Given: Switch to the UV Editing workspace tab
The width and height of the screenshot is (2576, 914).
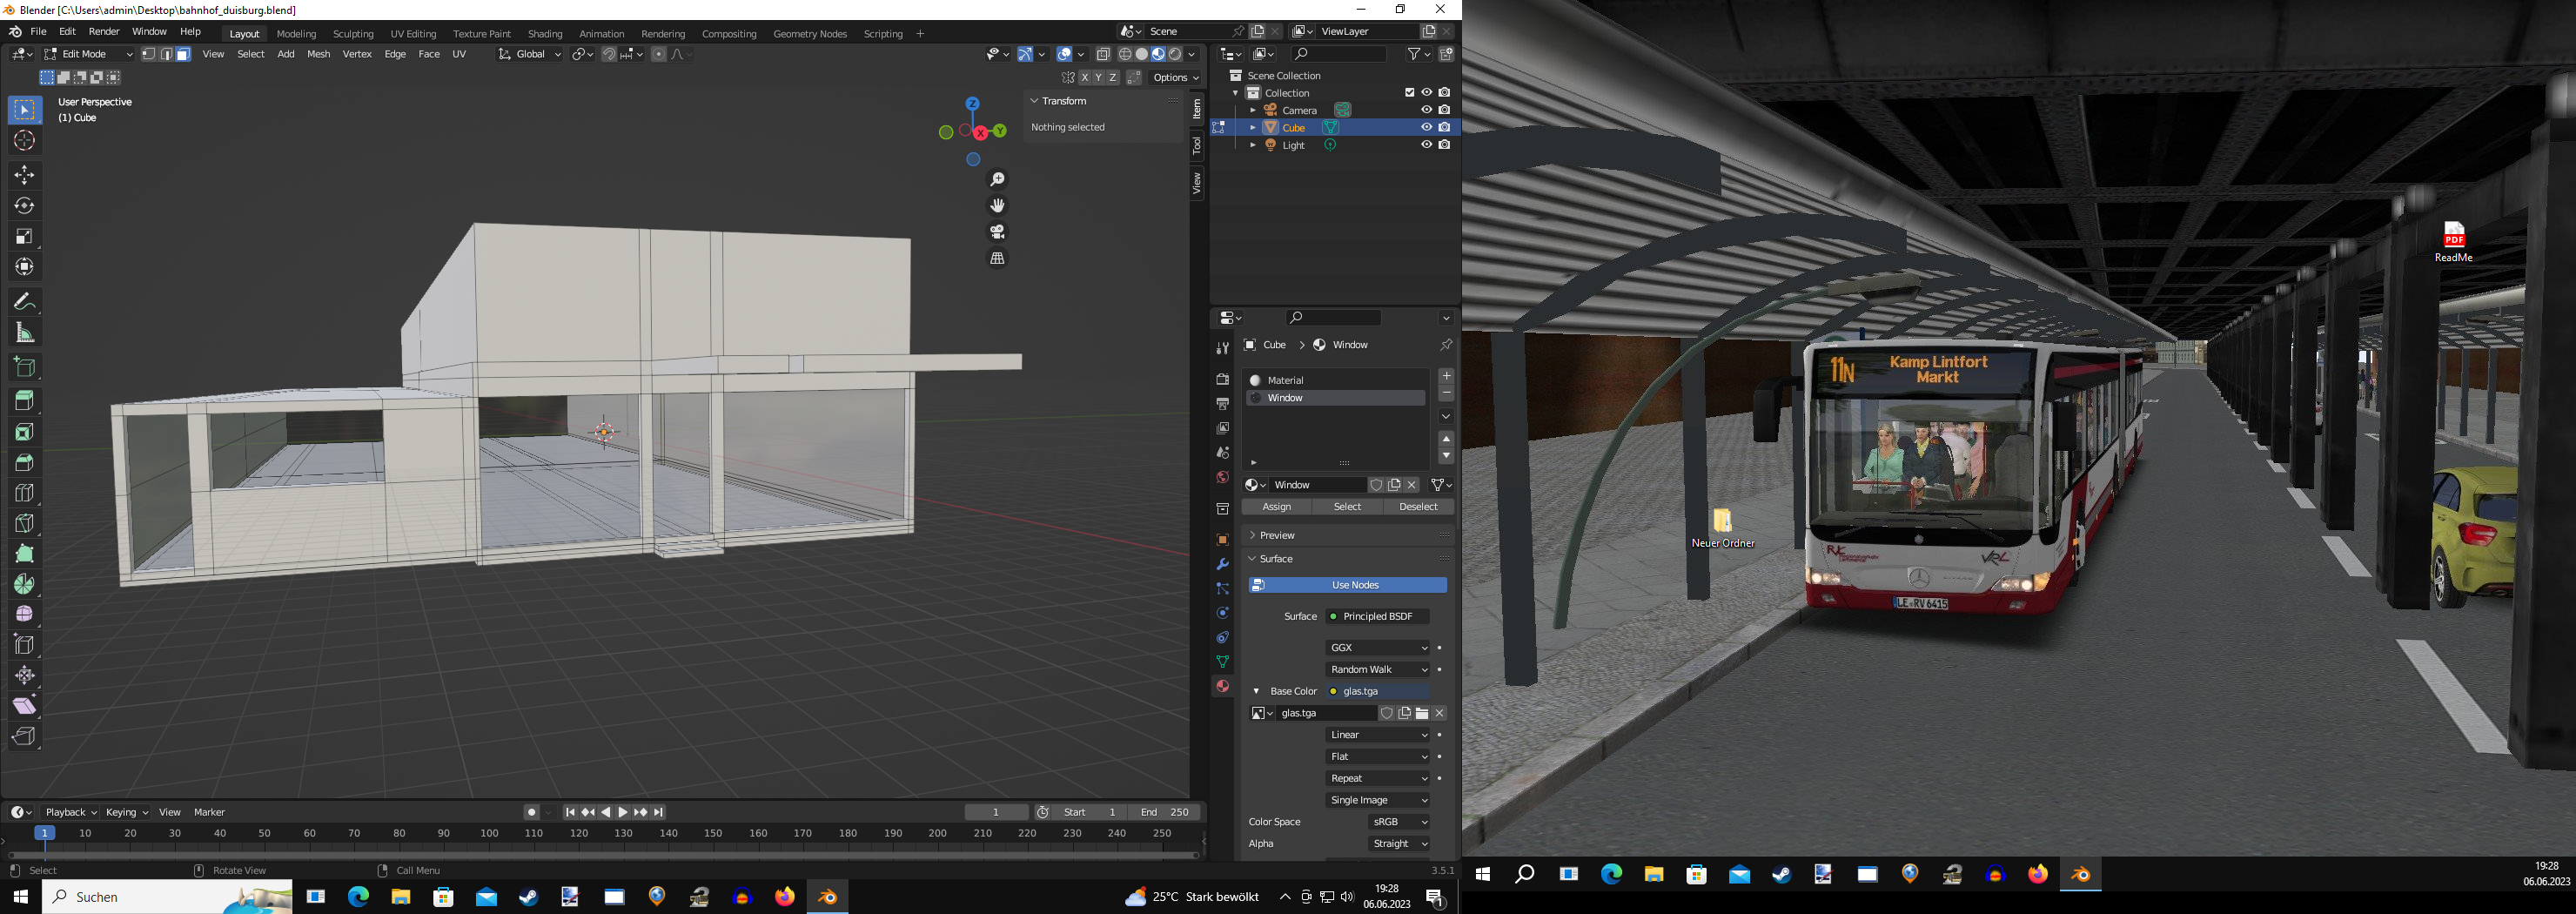Looking at the screenshot, I should pyautogui.click(x=413, y=34).
